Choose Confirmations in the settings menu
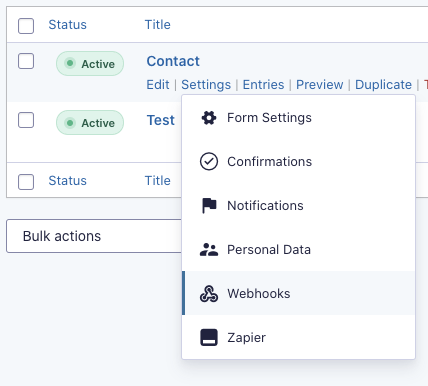 pyautogui.click(x=299, y=161)
